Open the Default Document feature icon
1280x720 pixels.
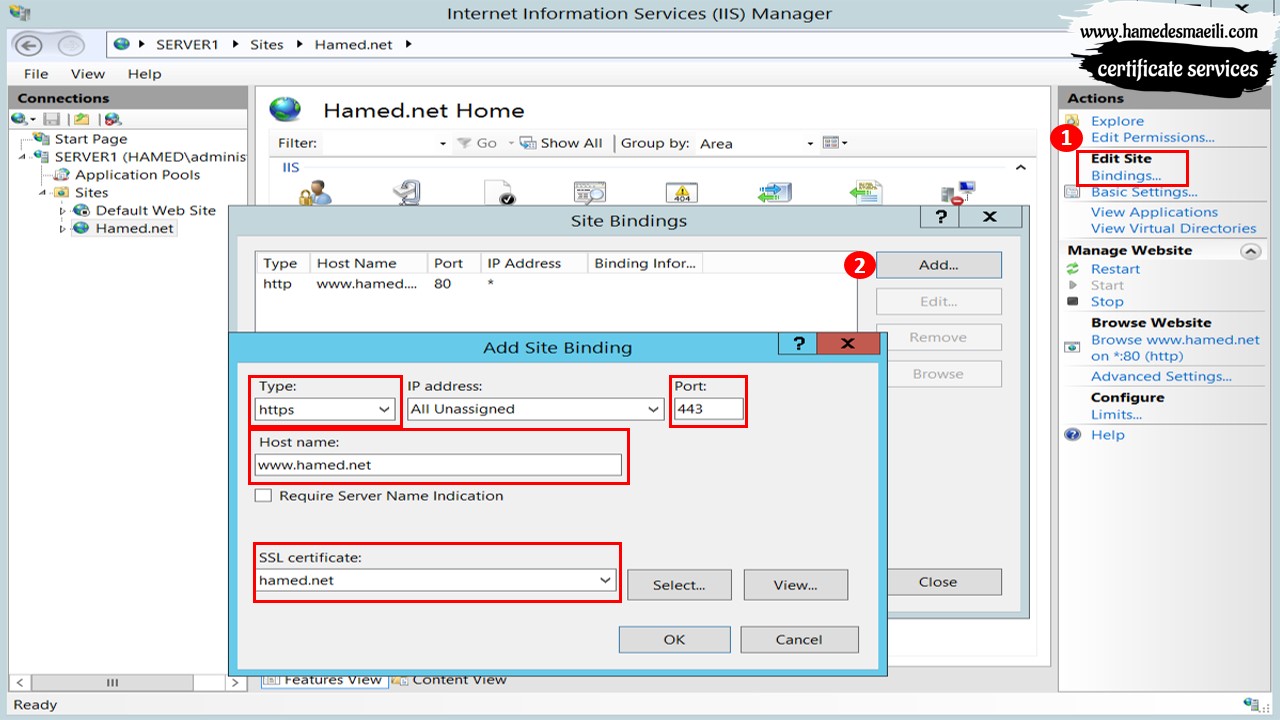(x=499, y=193)
